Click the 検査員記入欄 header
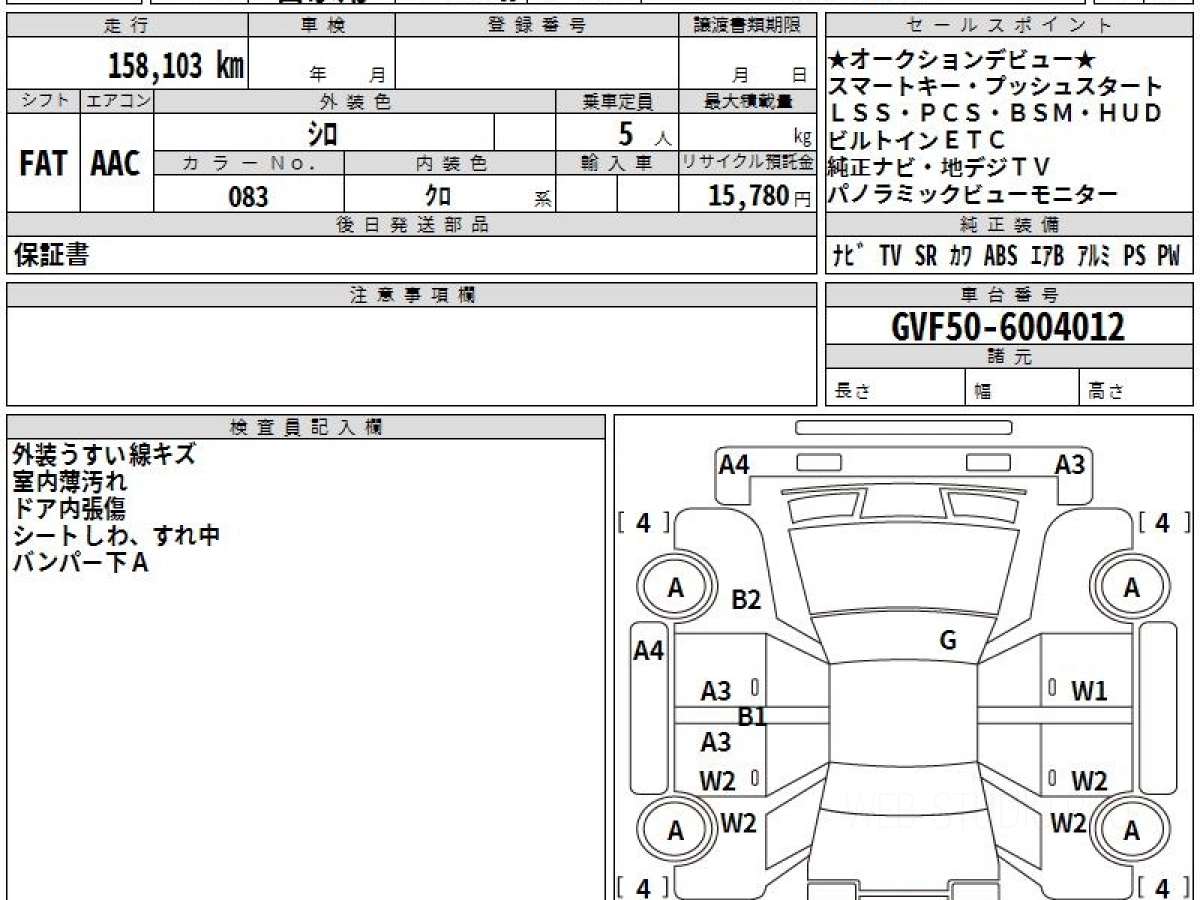1200x900 pixels. (x=306, y=426)
